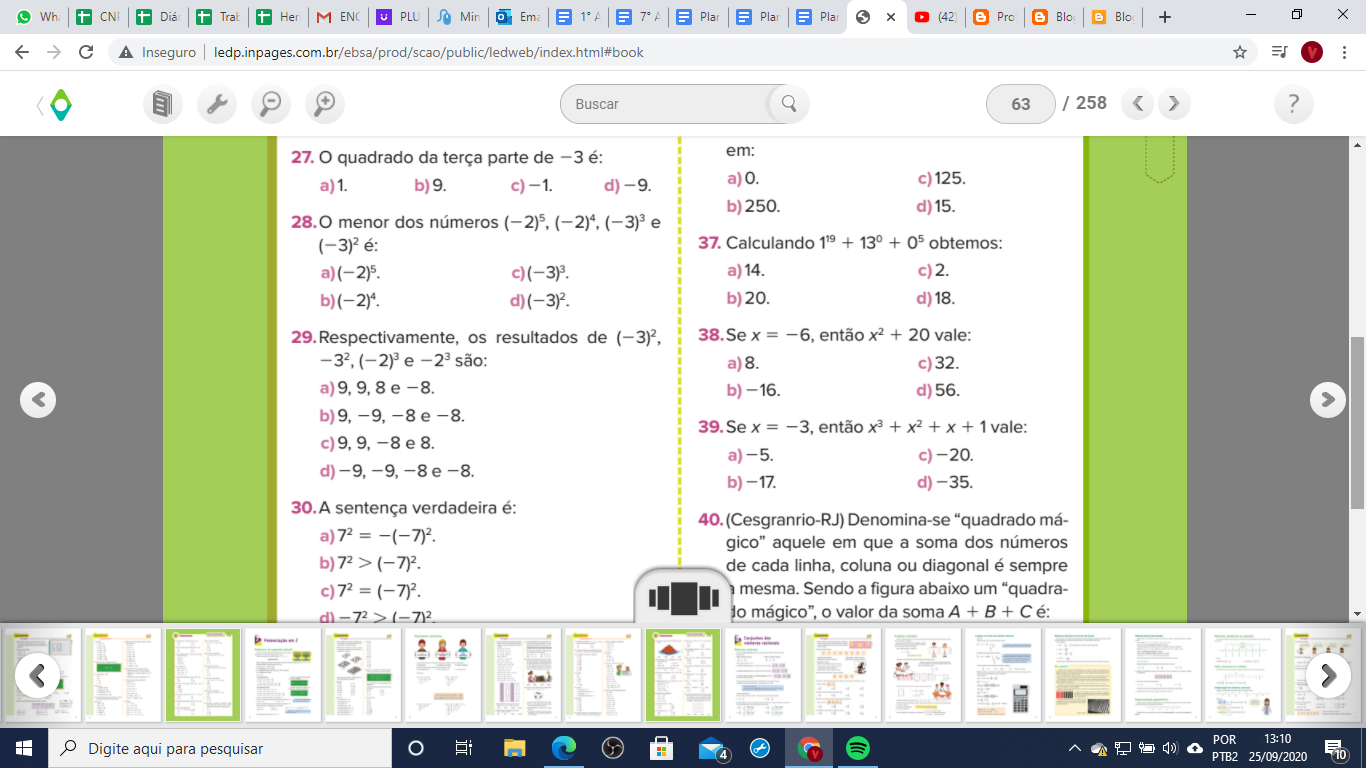Switch to the YouTube (42) tab
Screen dimensions: 1366x768
tap(937, 17)
